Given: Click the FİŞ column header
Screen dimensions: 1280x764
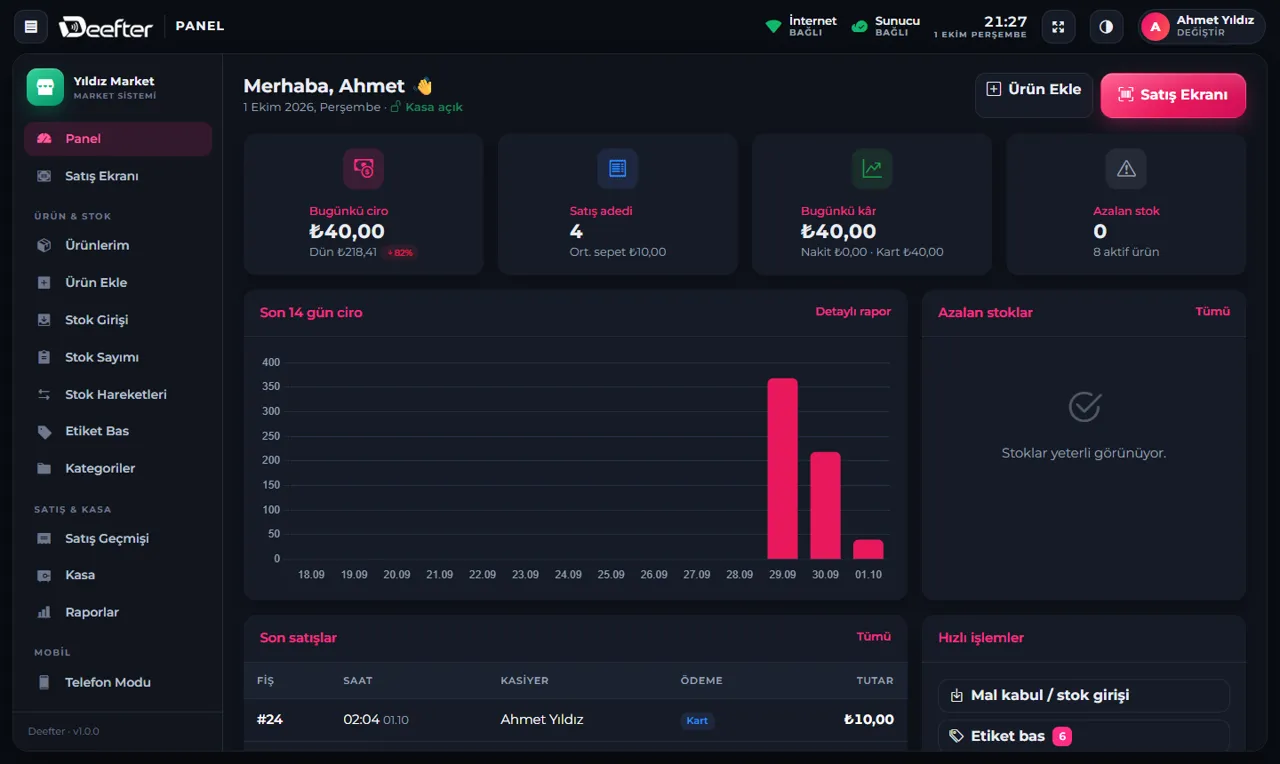Looking at the screenshot, I should tap(265, 680).
